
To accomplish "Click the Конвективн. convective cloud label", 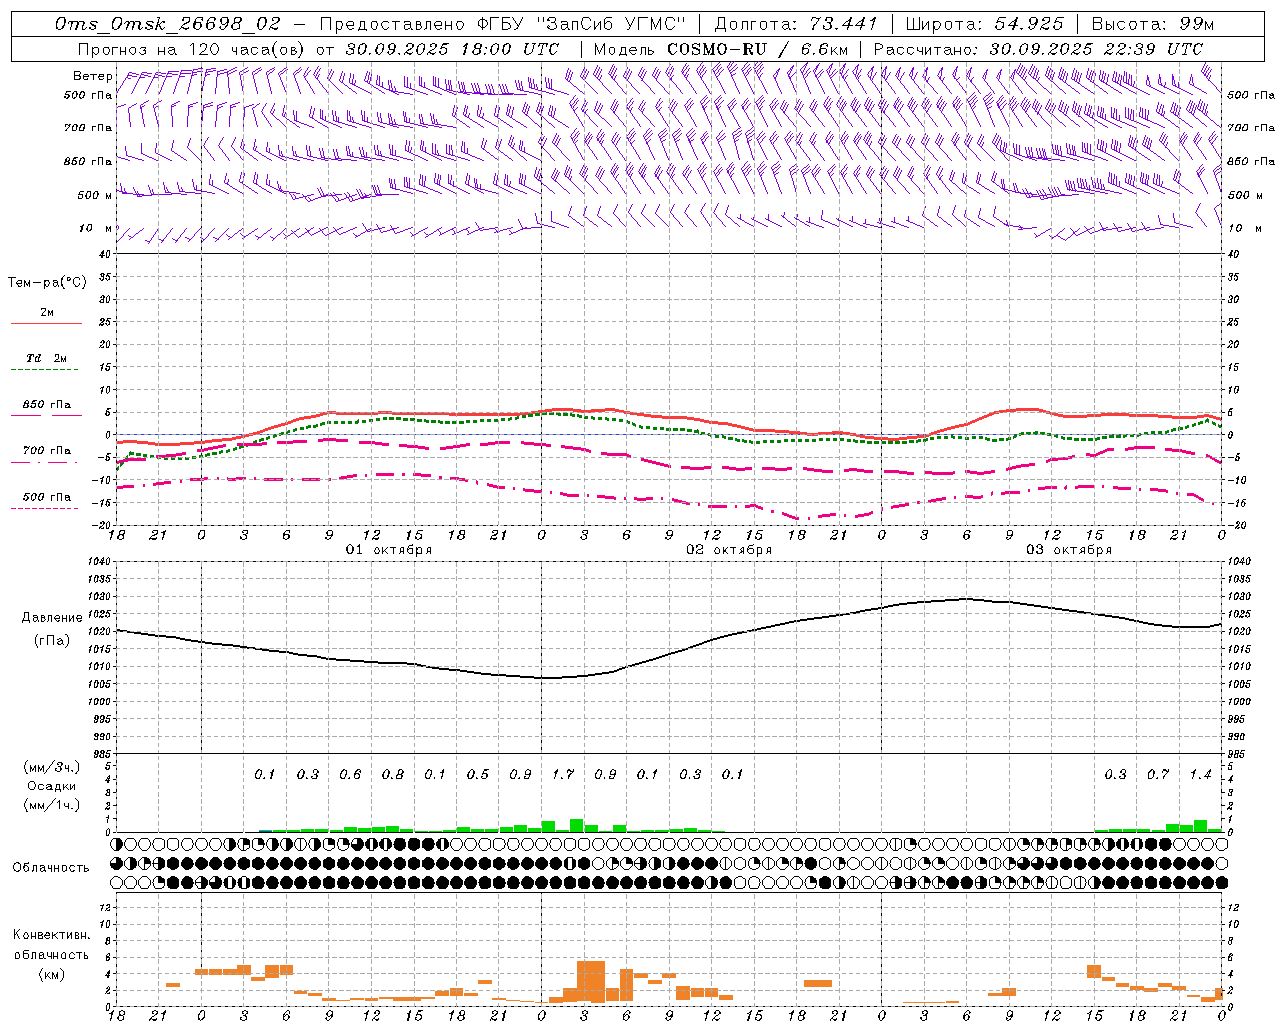I will [51, 935].
